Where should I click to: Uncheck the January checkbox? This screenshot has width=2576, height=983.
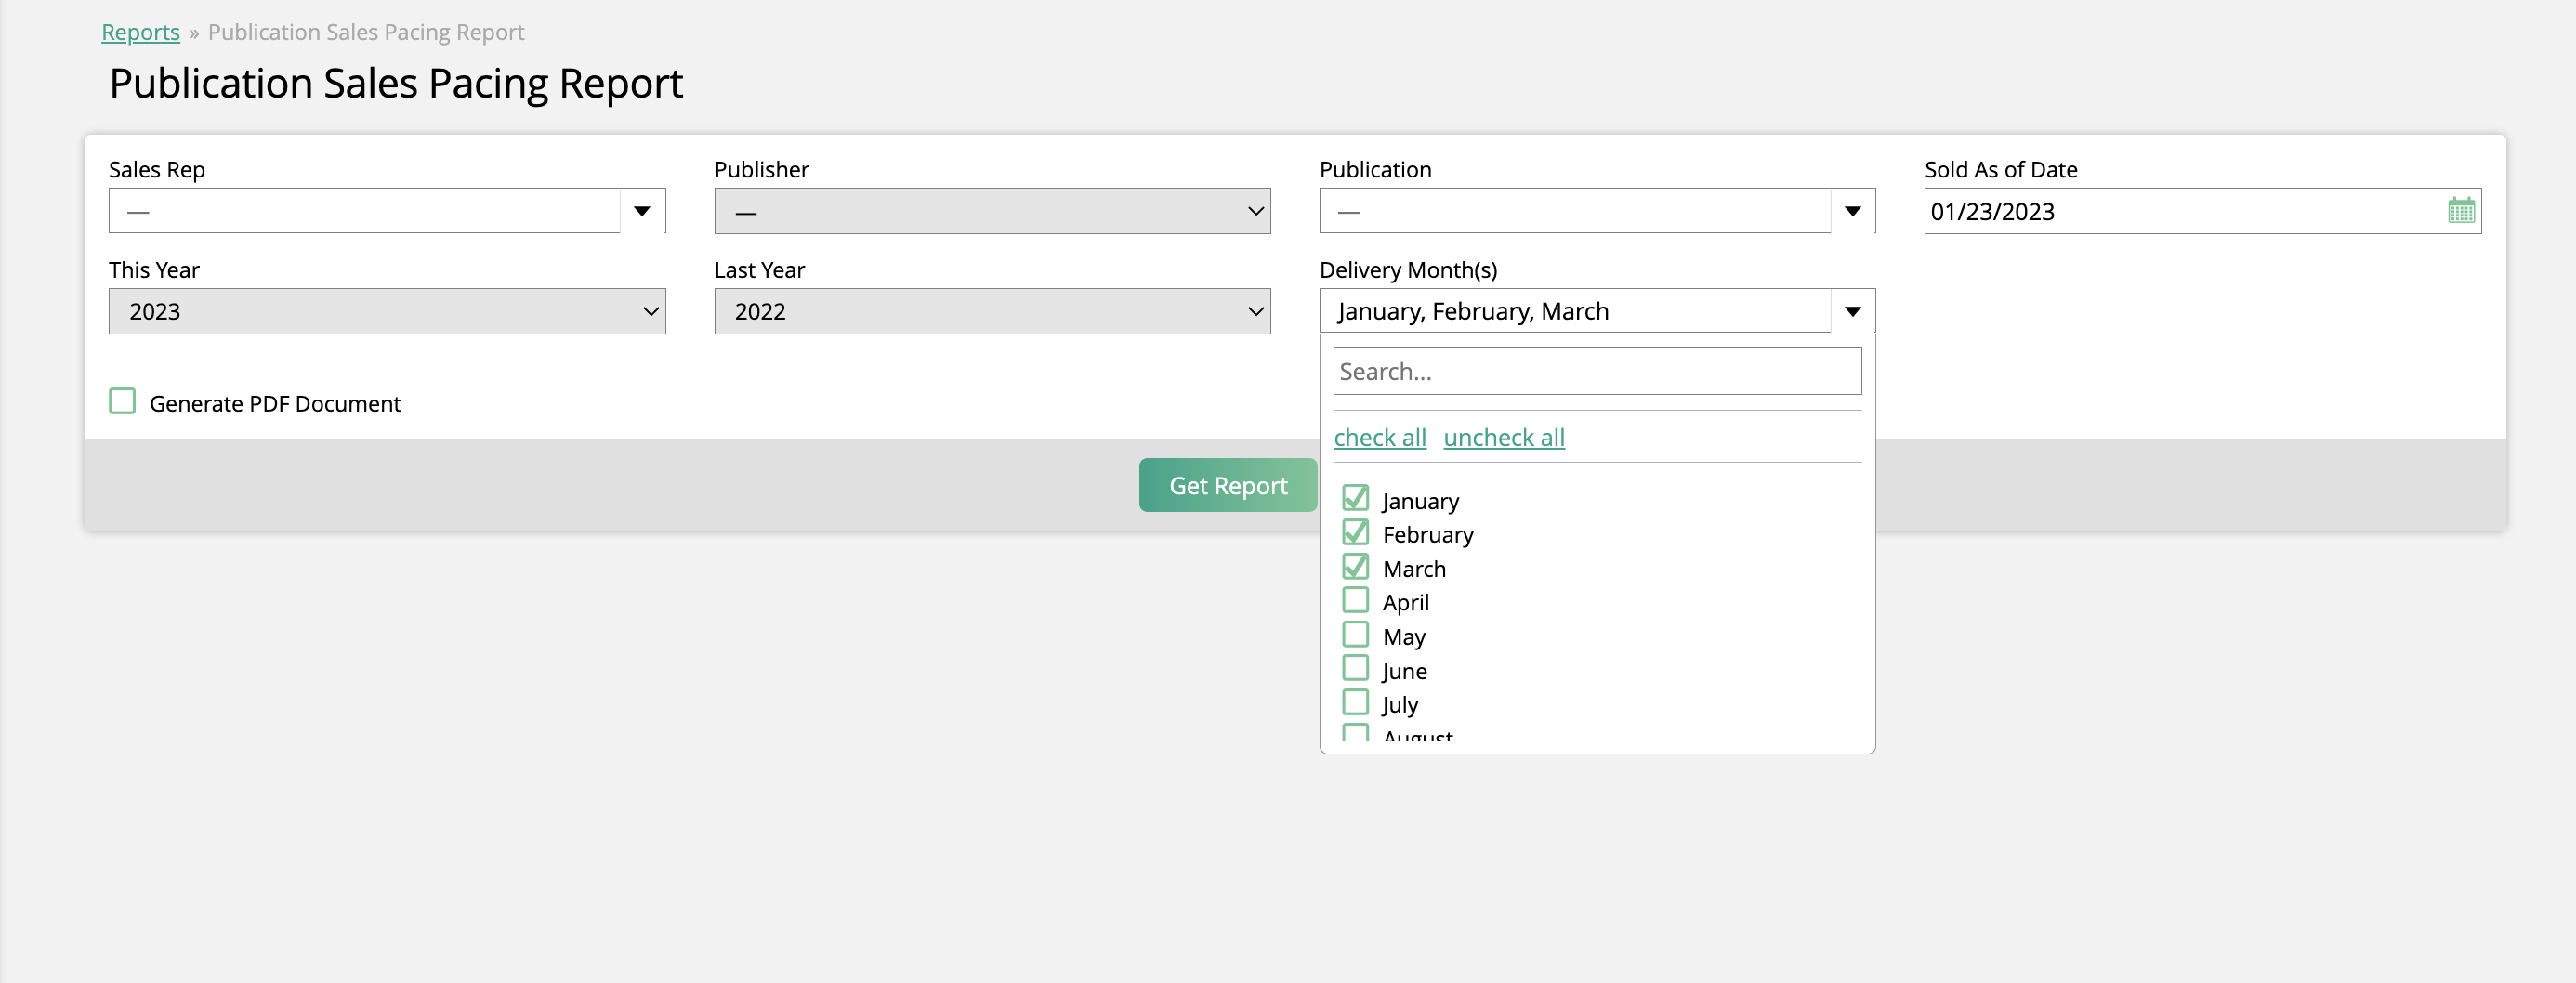pos(1355,498)
